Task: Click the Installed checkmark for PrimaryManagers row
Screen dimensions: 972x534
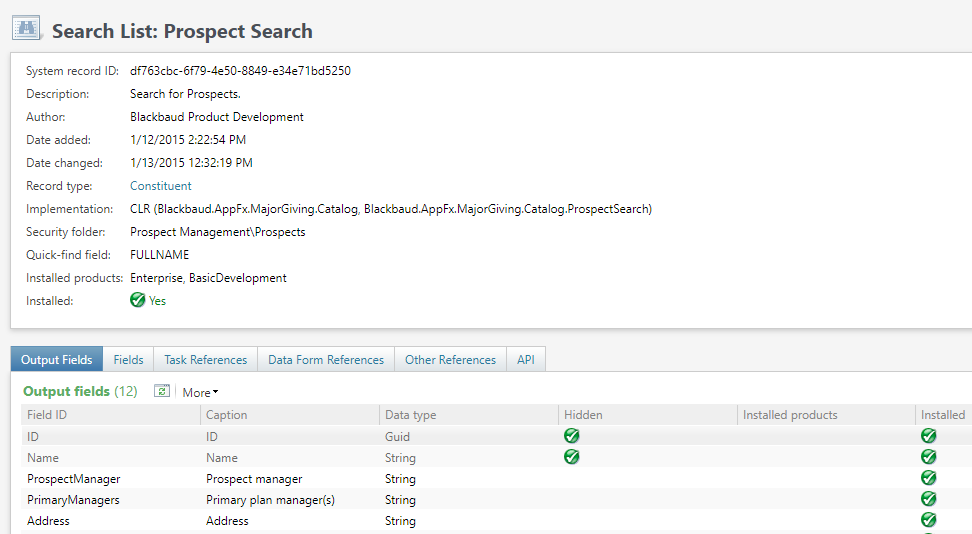Action: 928,499
